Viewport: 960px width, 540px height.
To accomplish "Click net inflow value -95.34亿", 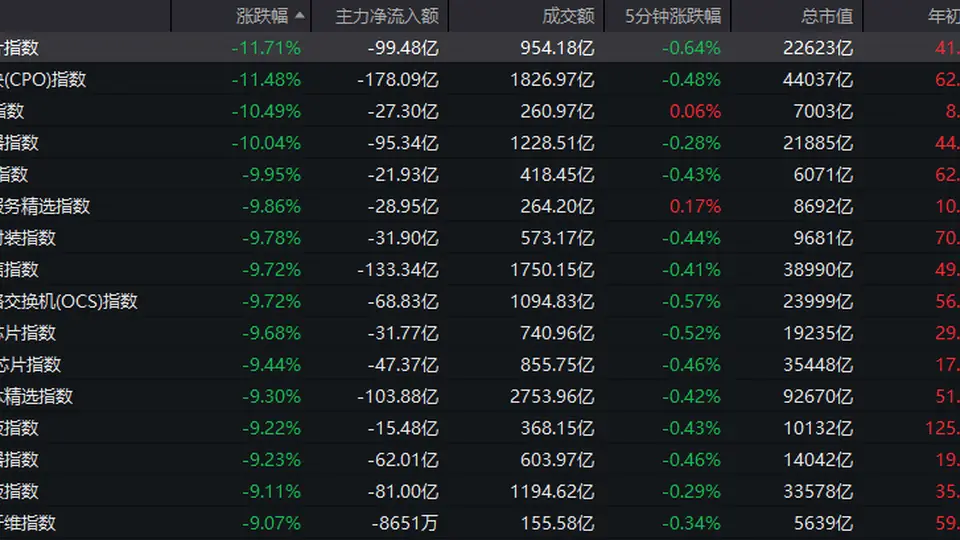I will coord(403,143).
